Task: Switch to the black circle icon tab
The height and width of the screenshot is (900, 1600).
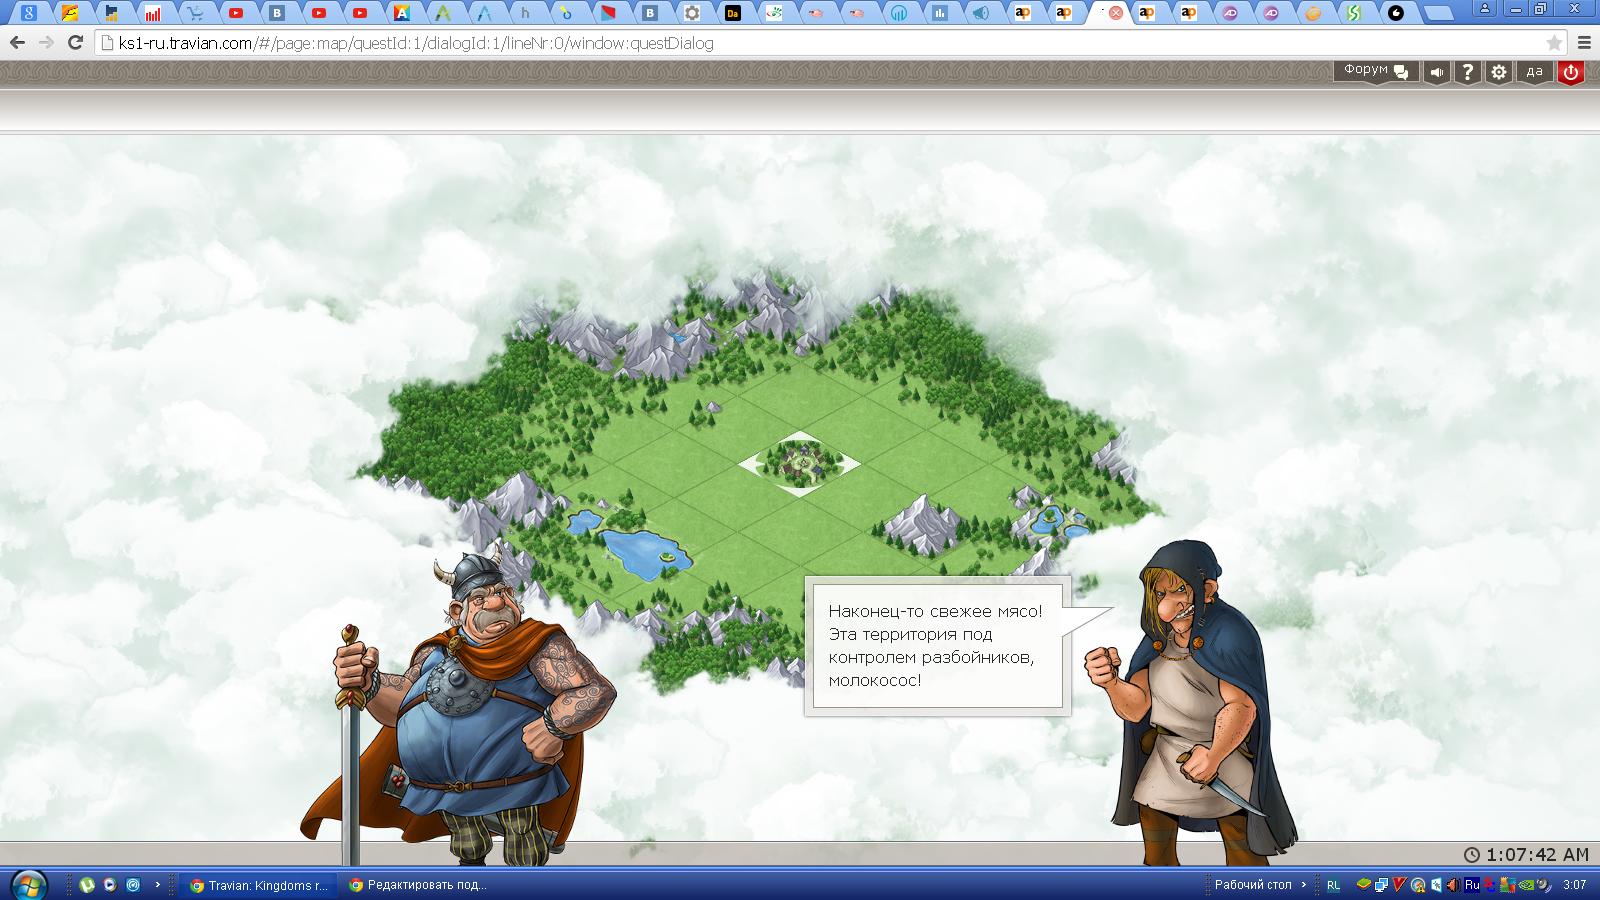Action: pos(1396,13)
